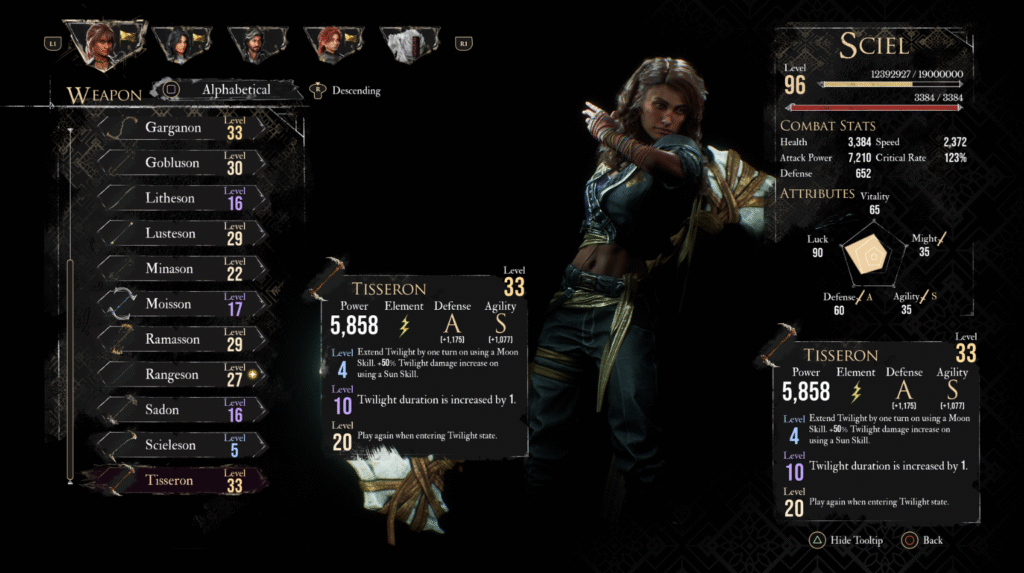Select the Moisson weapon with scythe icon

coord(182,304)
